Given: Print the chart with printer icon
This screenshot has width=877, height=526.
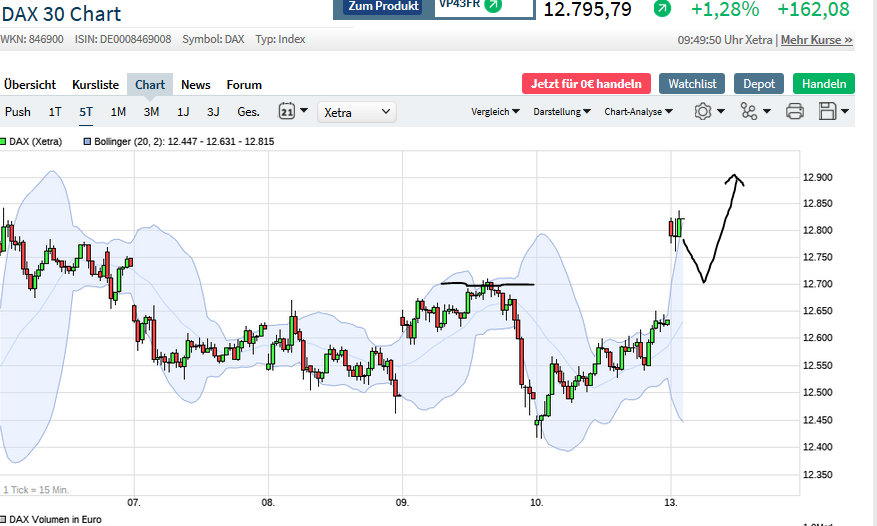Looking at the screenshot, I should 795,112.
